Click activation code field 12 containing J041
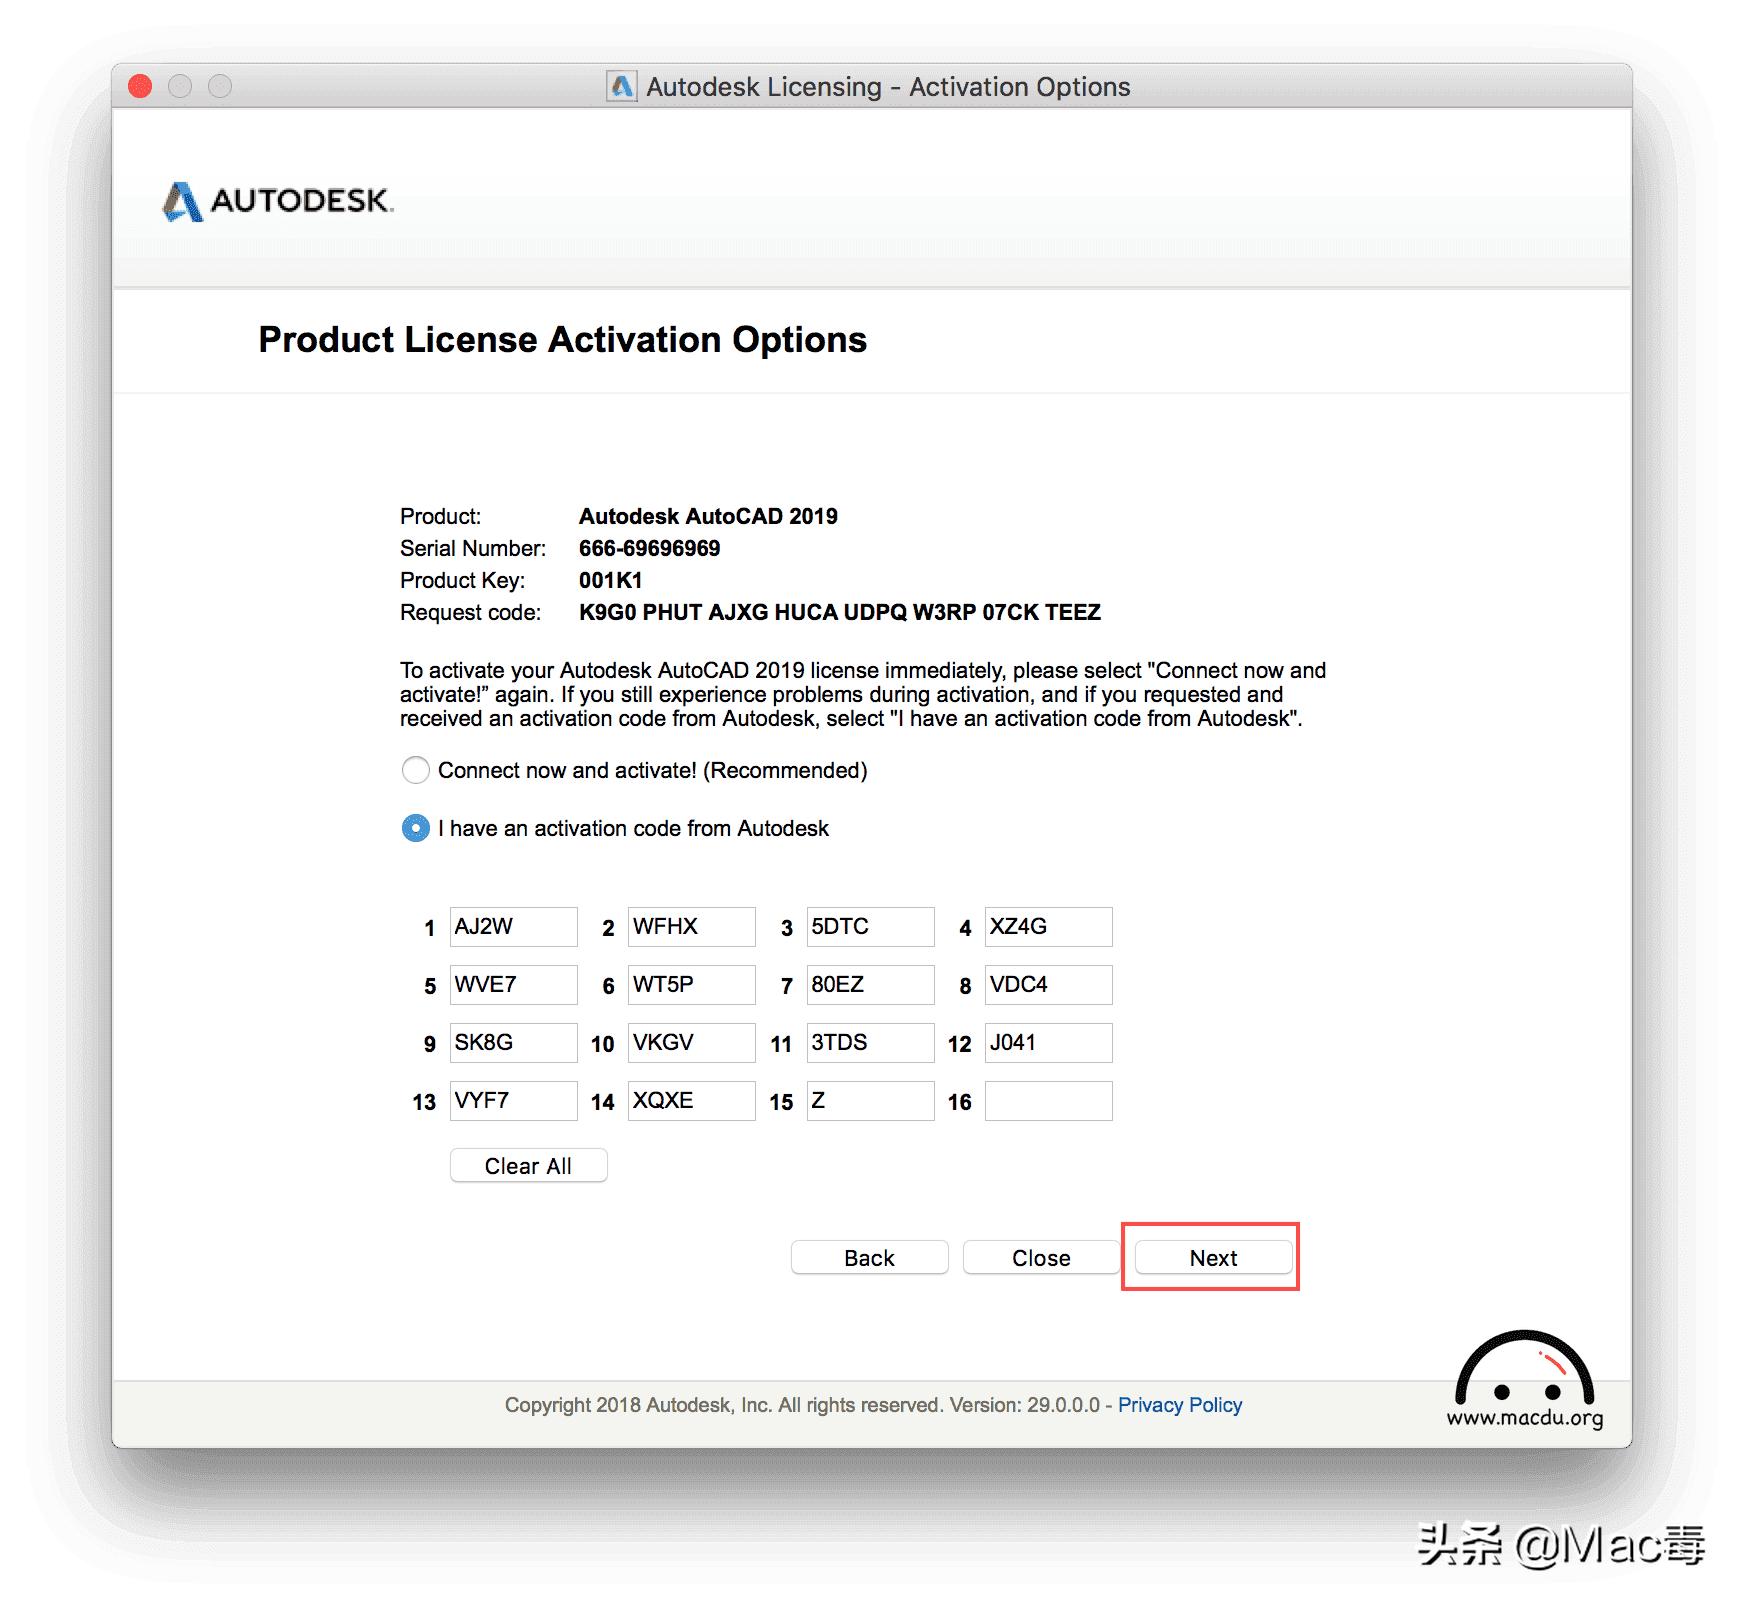 coord(1048,1043)
